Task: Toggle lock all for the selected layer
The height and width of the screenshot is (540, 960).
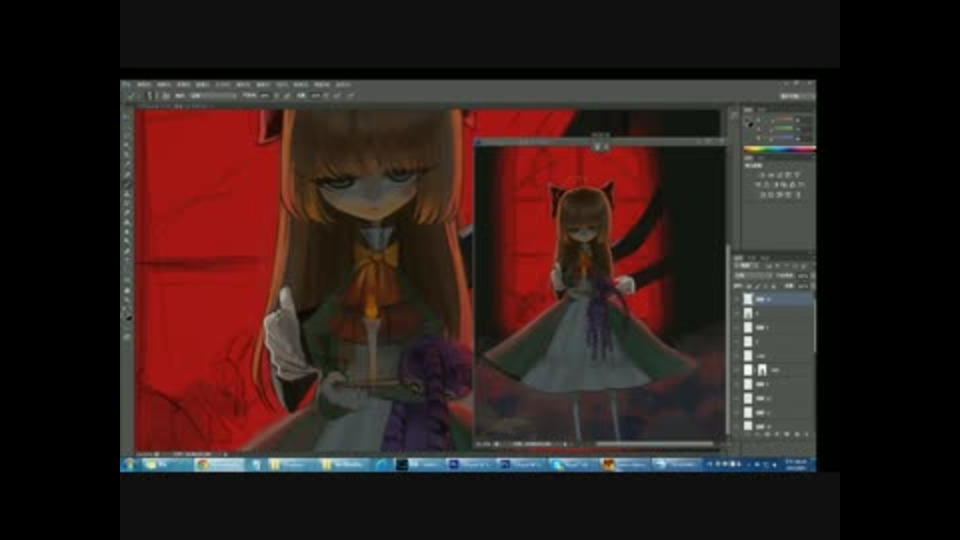Action: click(x=774, y=285)
